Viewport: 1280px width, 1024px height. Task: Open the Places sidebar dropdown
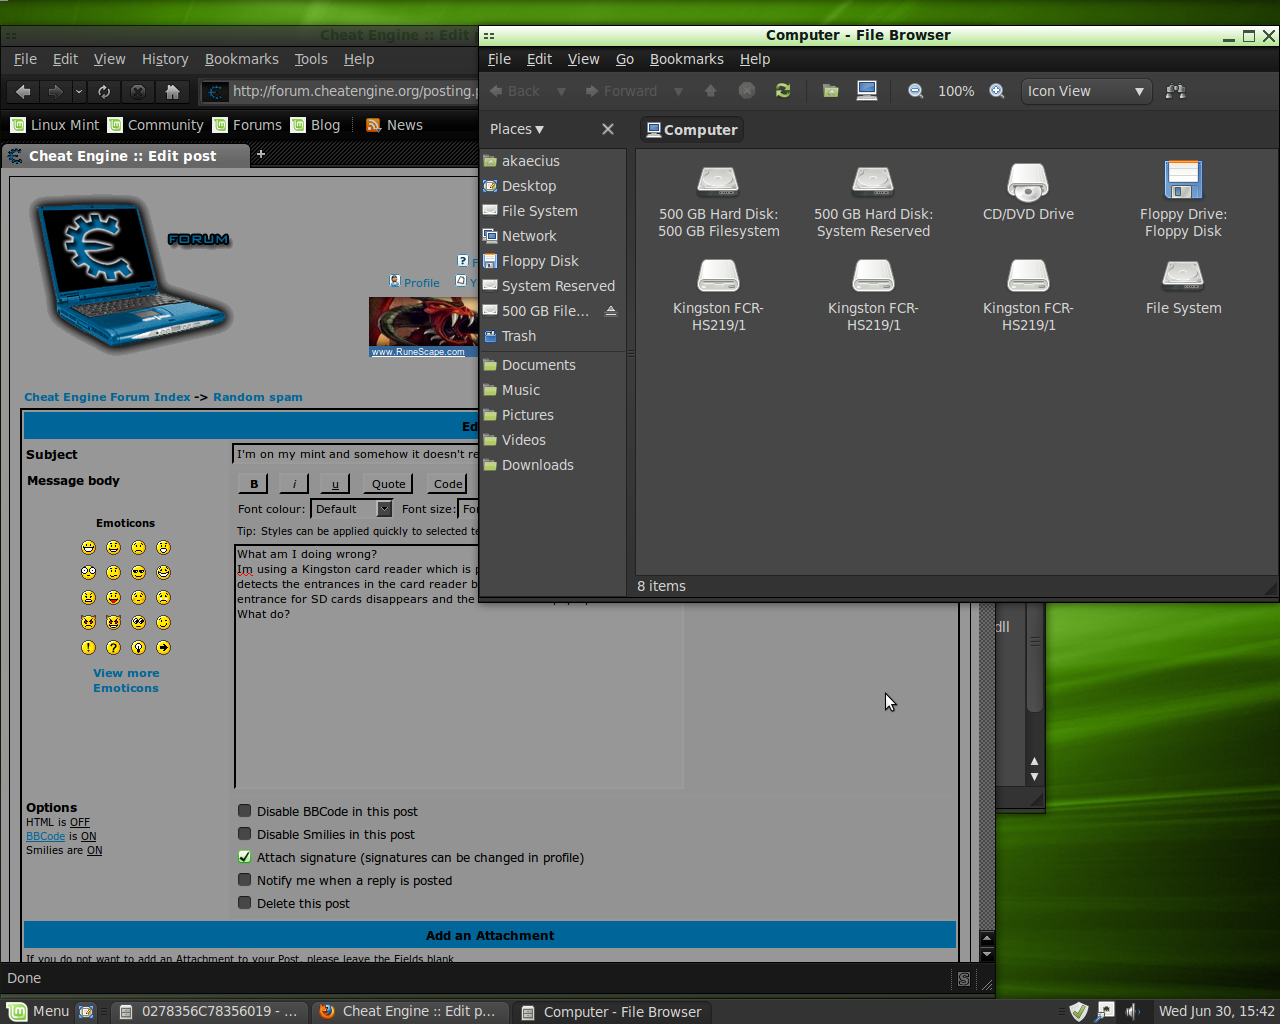click(x=517, y=129)
